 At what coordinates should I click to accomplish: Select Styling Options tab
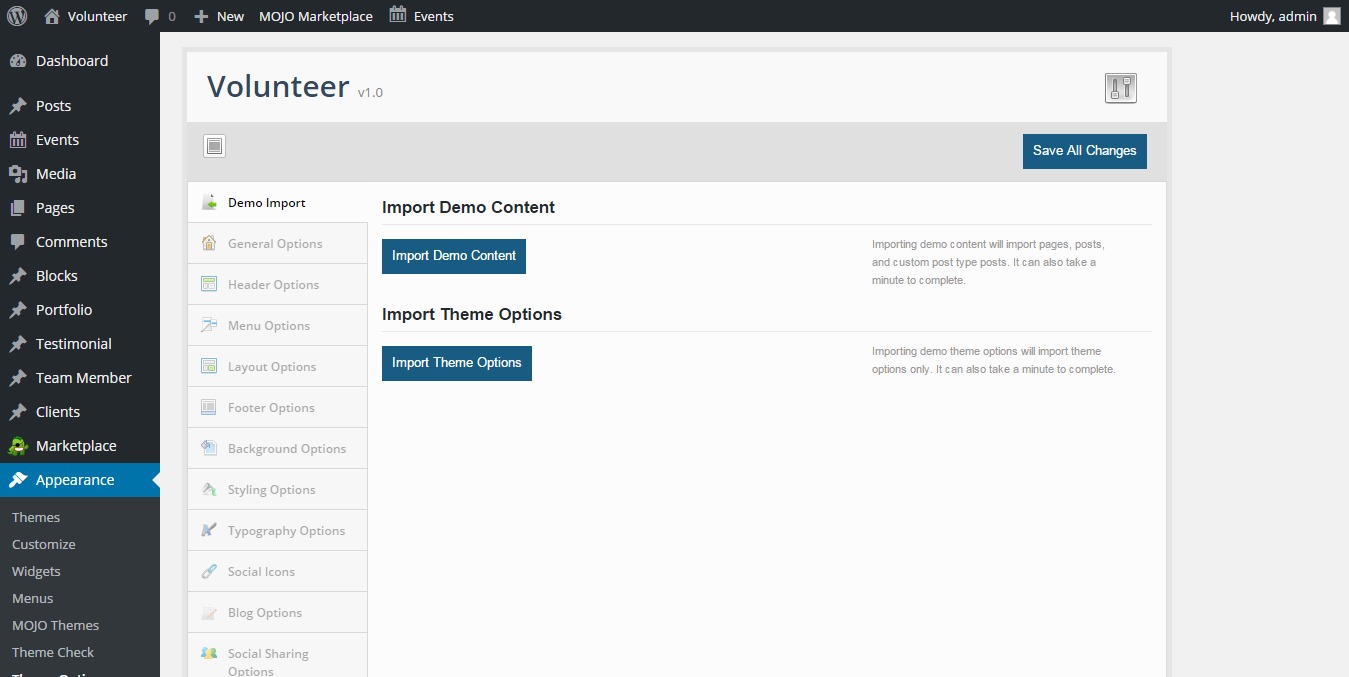(278, 489)
